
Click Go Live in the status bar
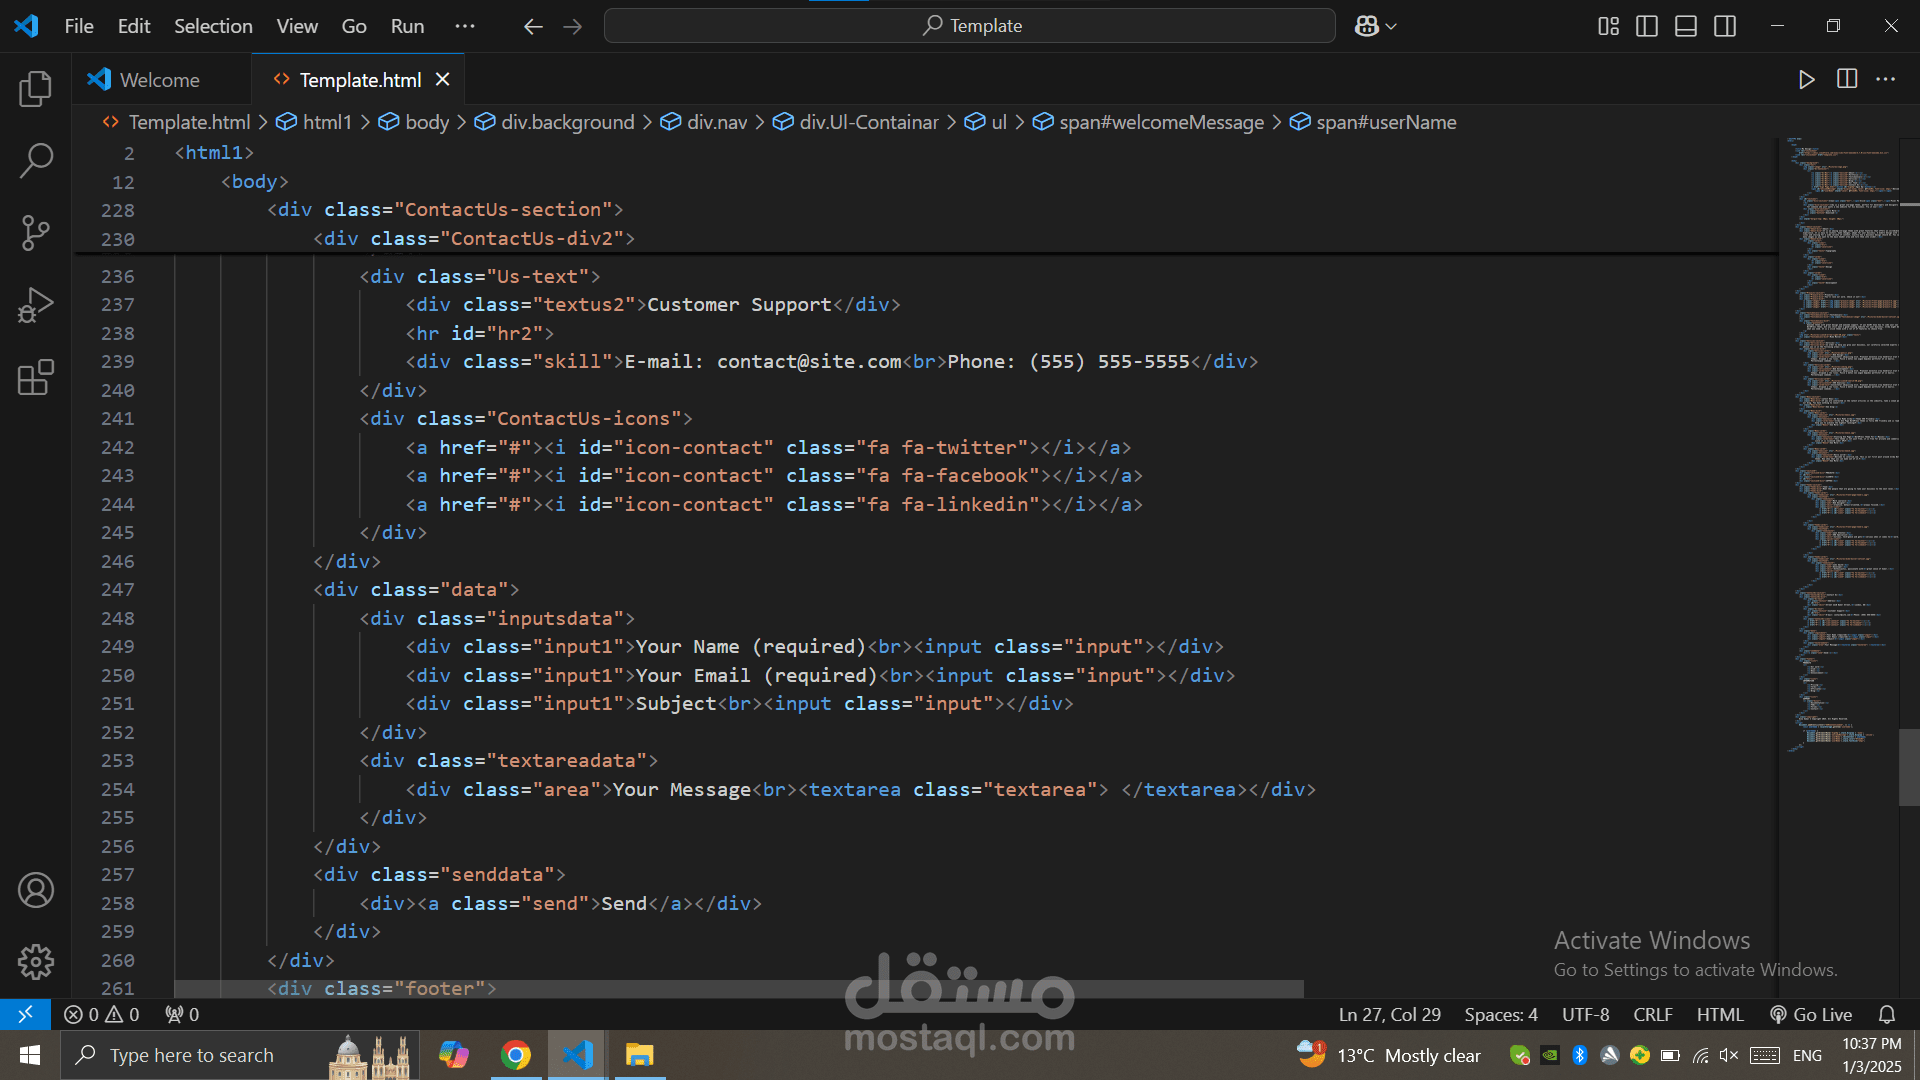(x=1811, y=1014)
